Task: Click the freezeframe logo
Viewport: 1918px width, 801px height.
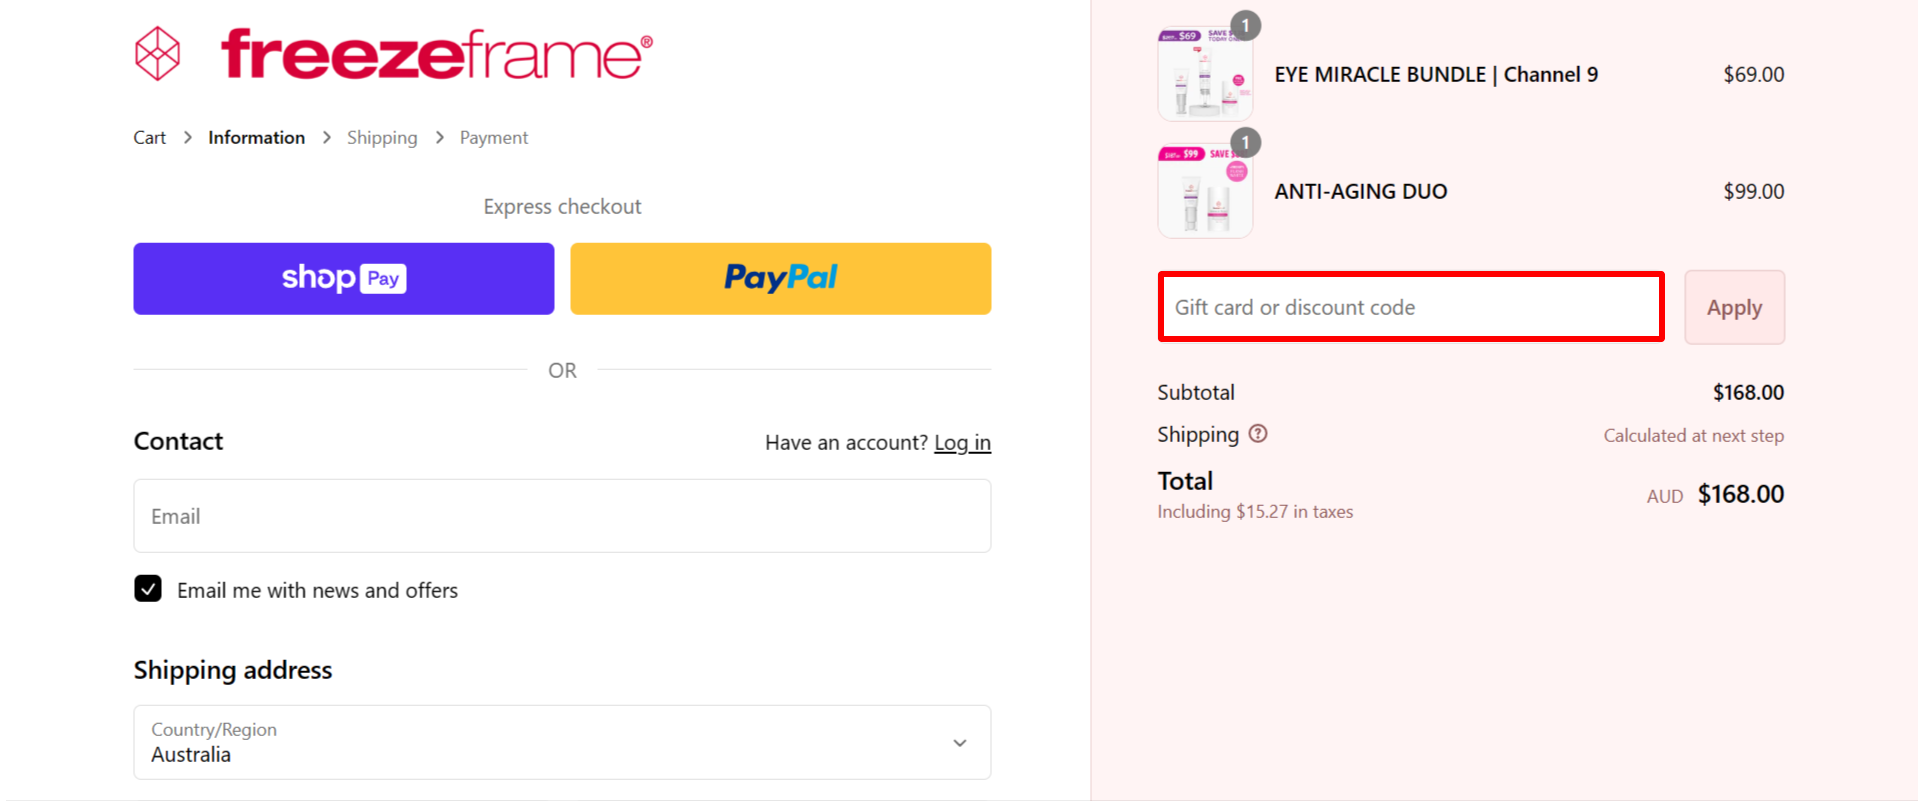Action: point(390,52)
